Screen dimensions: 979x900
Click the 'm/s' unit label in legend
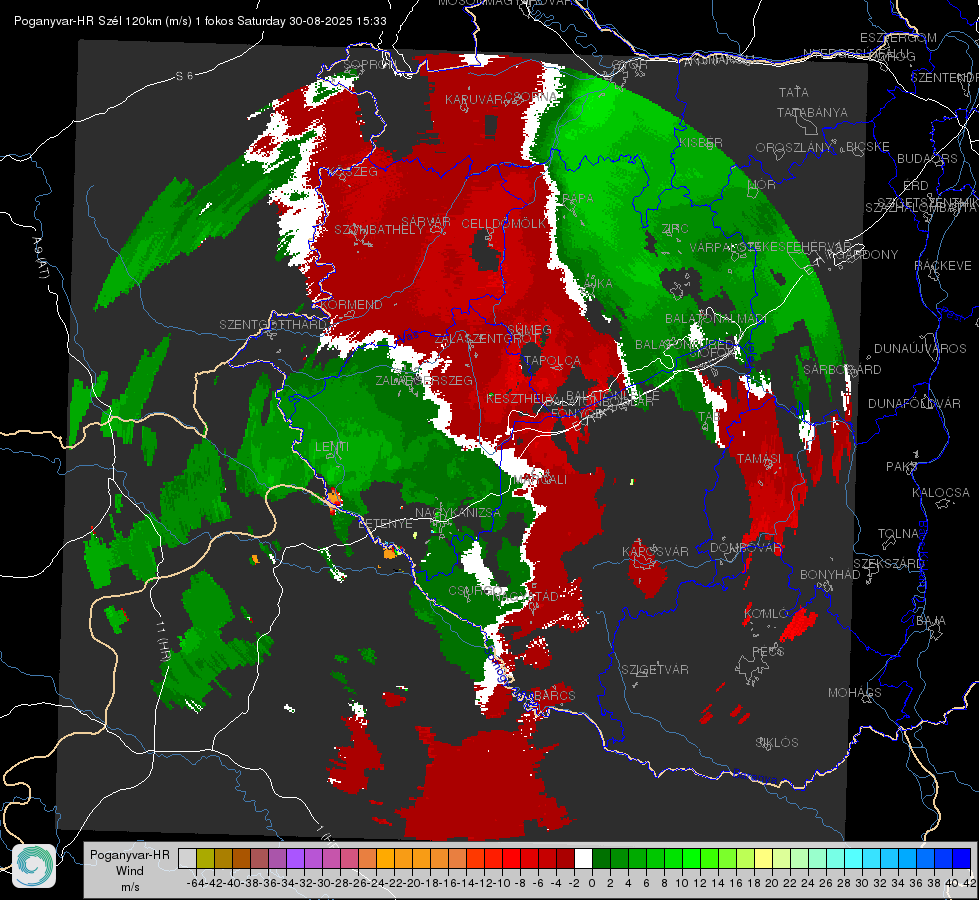[x=129, y=887]
